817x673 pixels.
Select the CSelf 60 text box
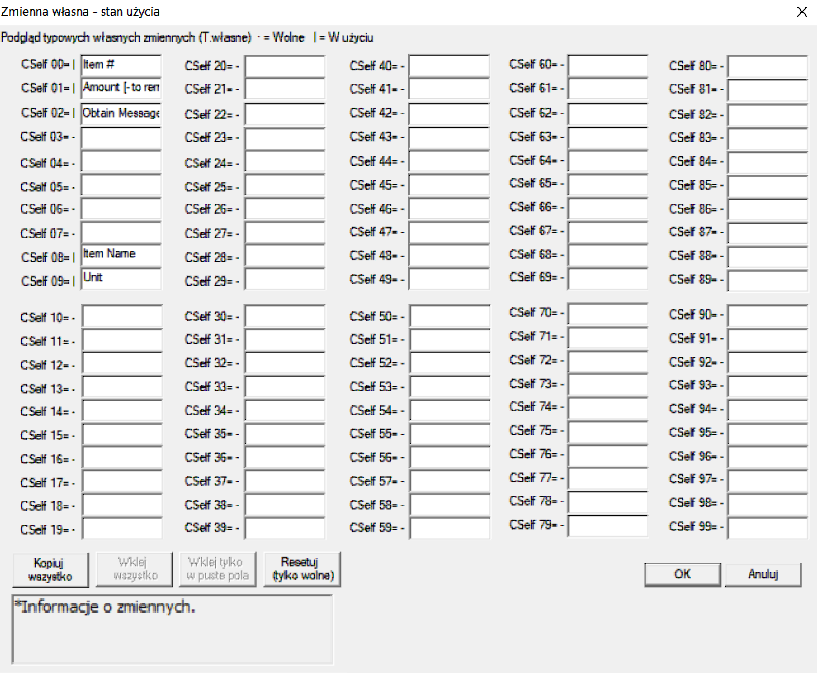(x=608, y=65)
